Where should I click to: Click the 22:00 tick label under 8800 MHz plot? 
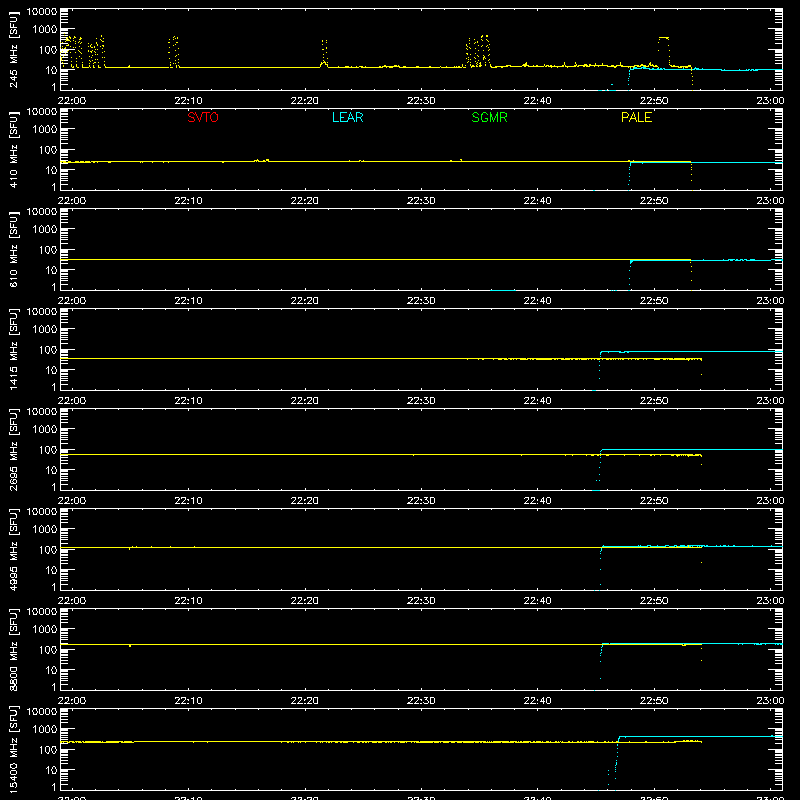(x=72, y=701)
